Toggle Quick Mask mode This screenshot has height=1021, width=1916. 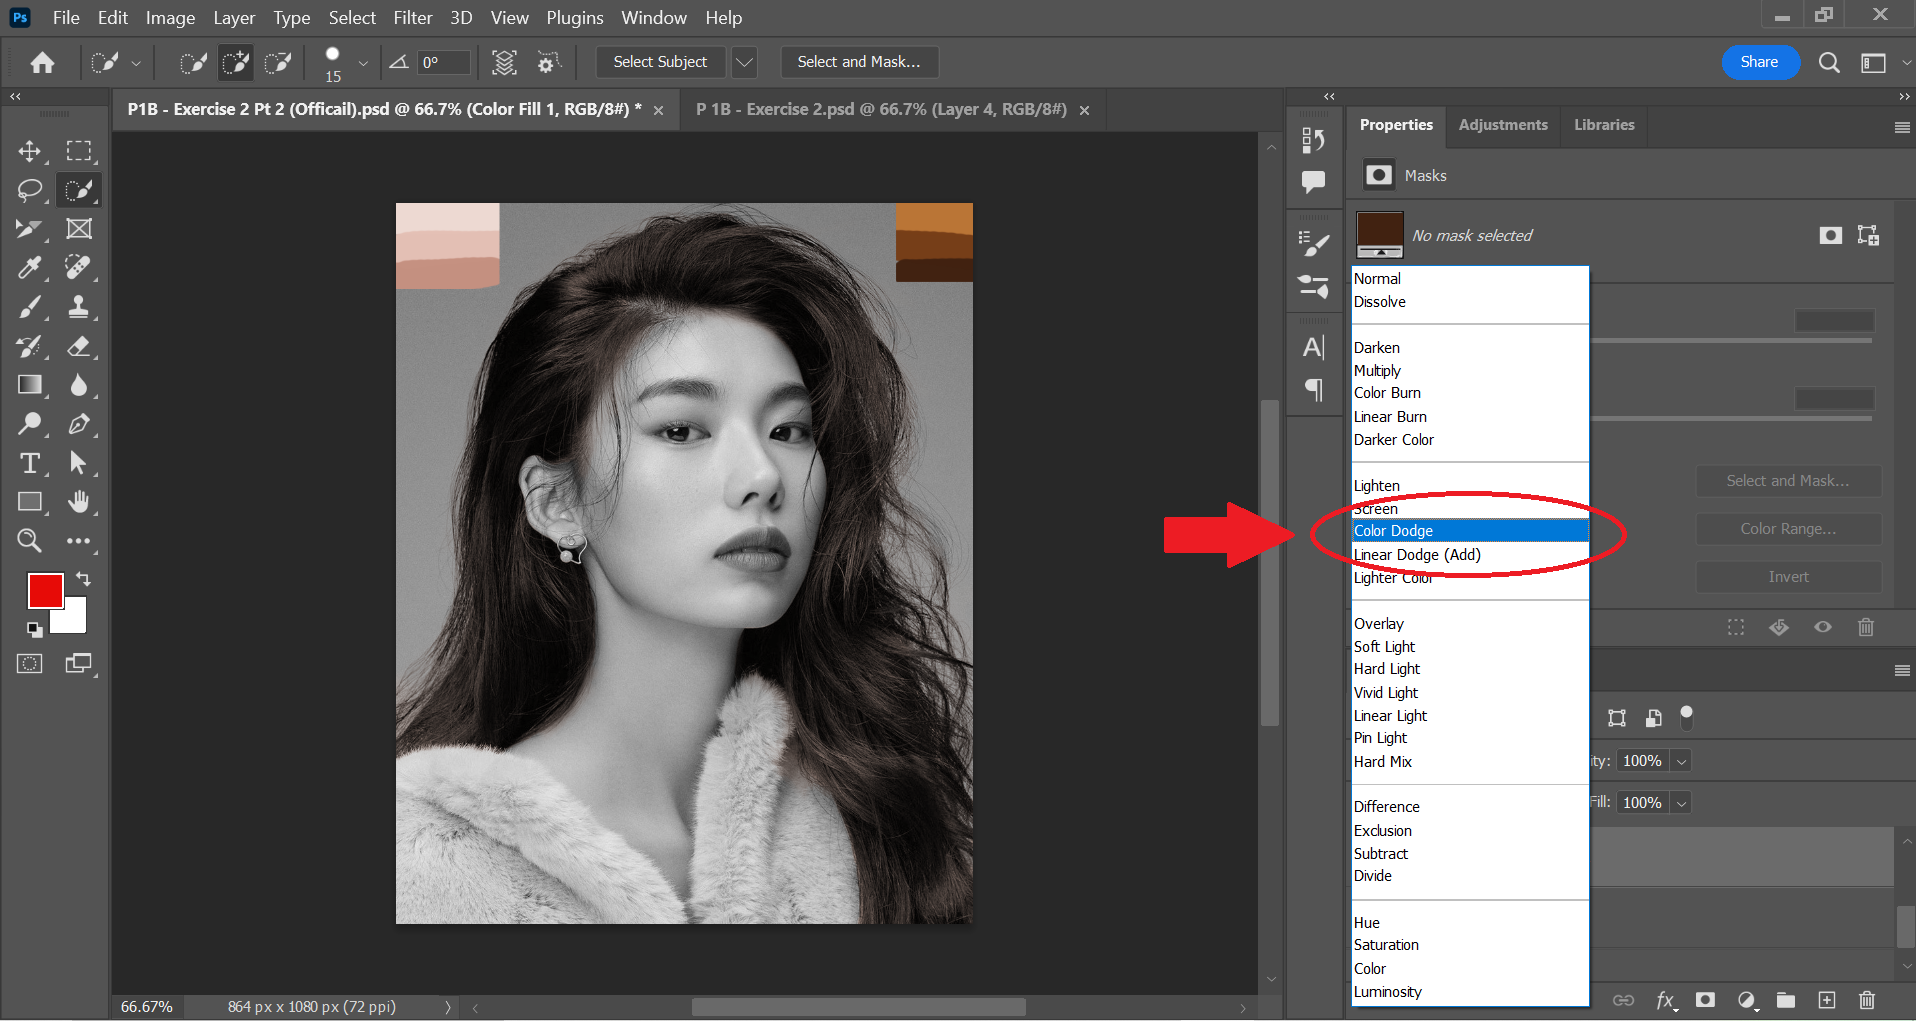(x=30, y=664)
